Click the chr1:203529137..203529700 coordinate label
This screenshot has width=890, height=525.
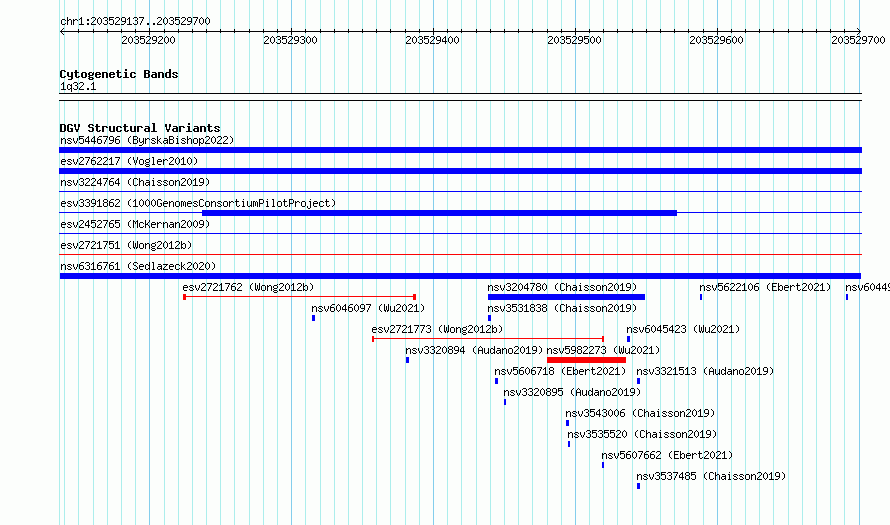135,21
